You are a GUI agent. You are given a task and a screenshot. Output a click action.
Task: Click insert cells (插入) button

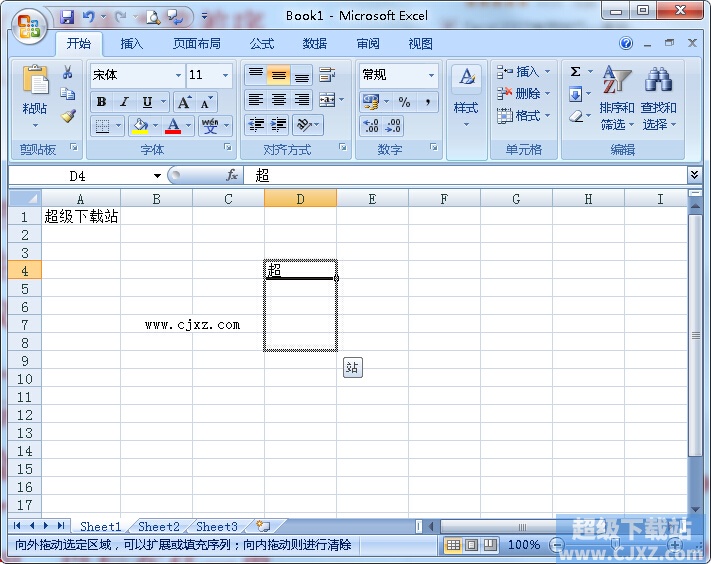524,72
